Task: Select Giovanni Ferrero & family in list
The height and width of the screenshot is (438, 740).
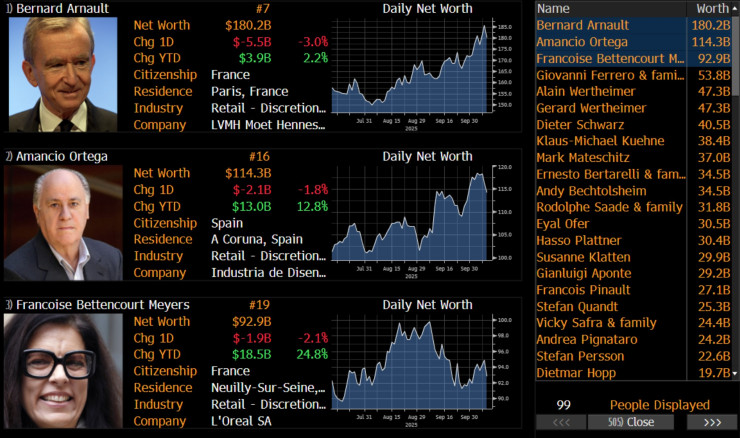Action: (x=610, y=75)
